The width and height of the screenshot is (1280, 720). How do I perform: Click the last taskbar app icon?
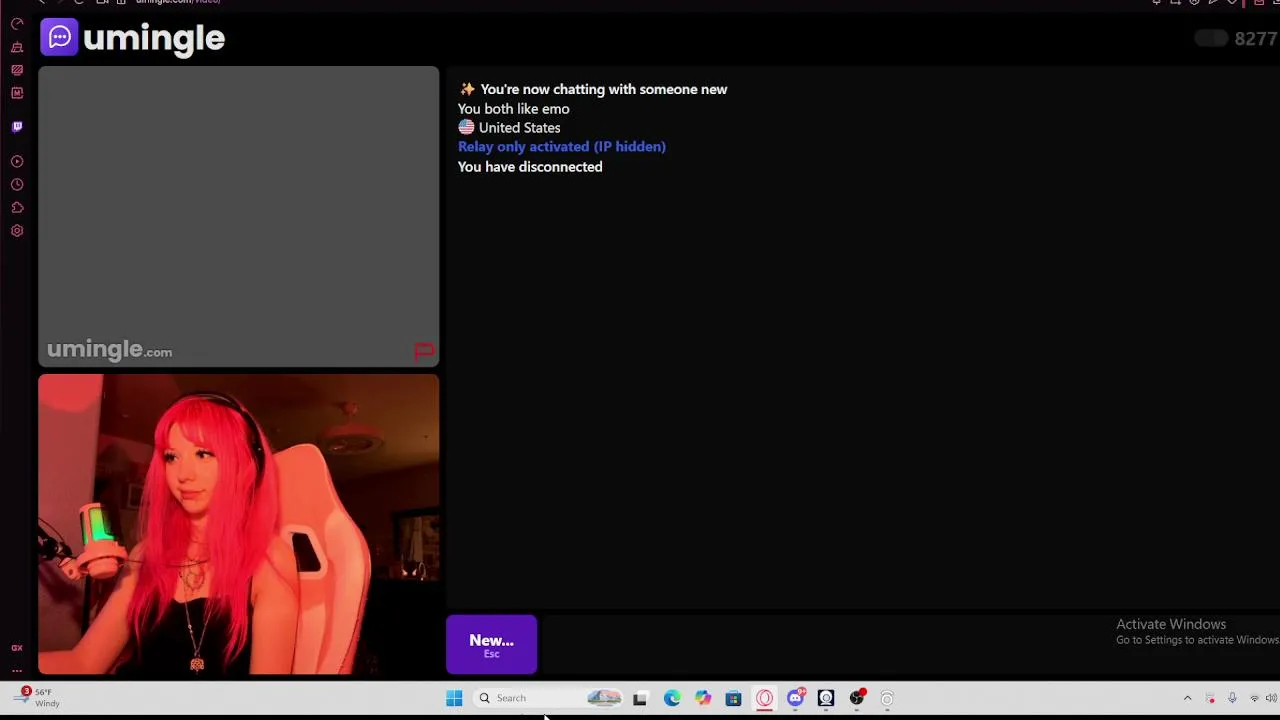pyautogui.click(x=887, y=698)
